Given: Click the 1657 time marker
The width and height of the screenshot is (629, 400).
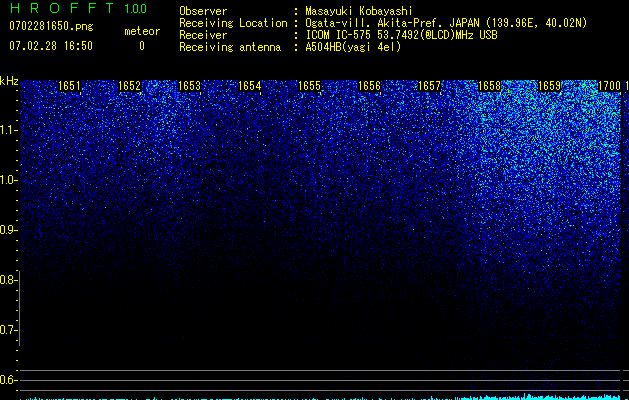Looking at the screenshot, I should 429,86.
